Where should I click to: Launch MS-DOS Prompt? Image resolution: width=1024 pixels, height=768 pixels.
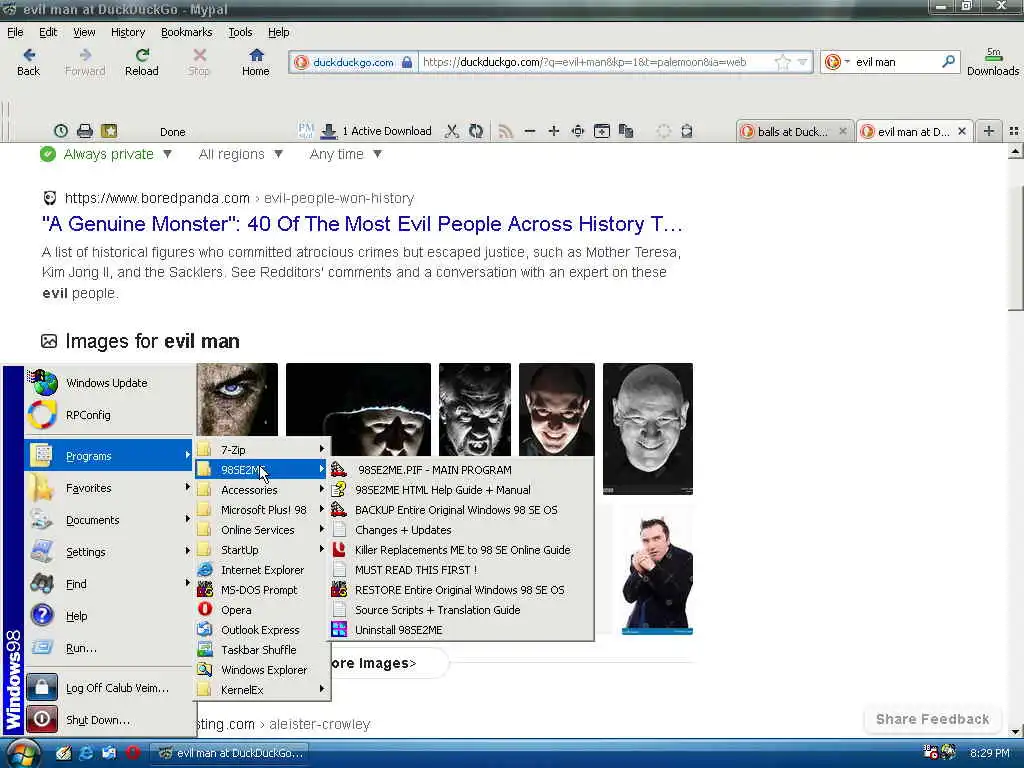click(262, 590)
